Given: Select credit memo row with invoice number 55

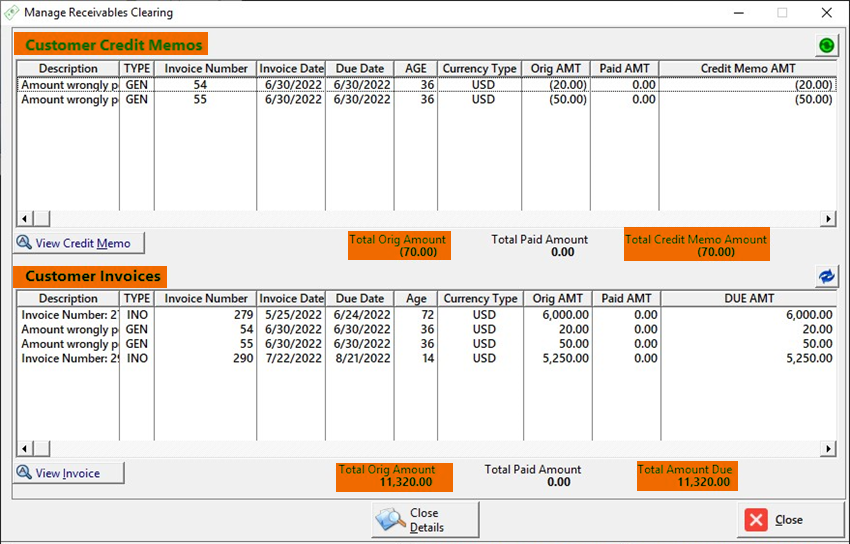Looking at the screenshot, I should coord(427,99).
